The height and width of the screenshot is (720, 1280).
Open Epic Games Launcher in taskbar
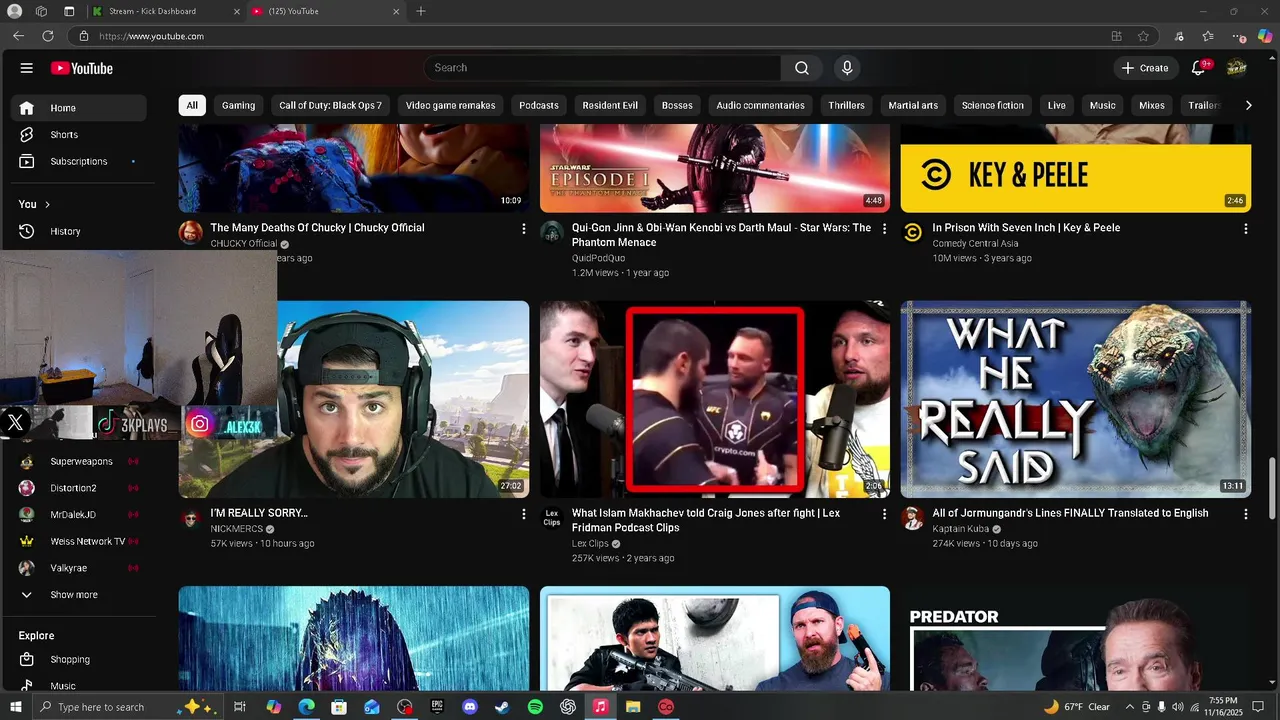pos(437,707)
